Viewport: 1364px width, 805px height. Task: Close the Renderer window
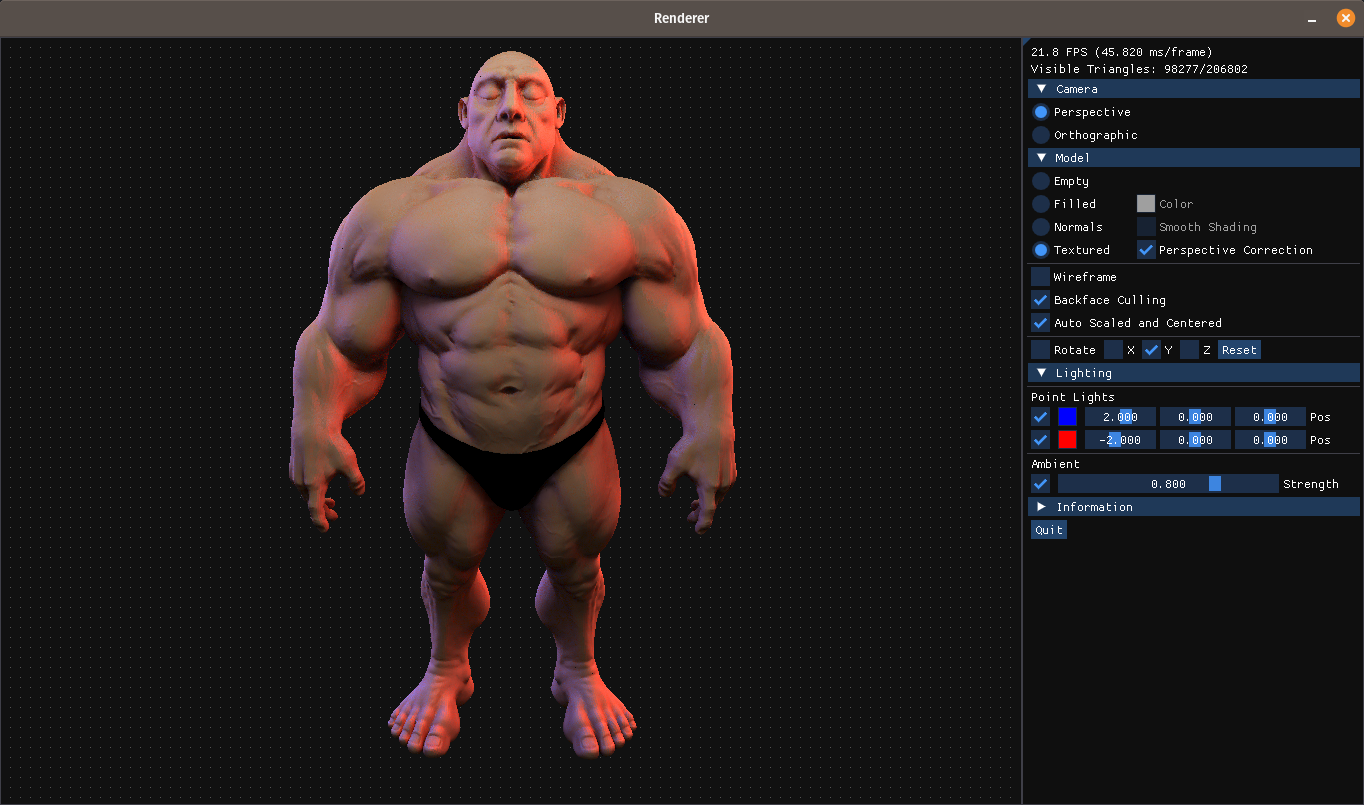[1345, 18]
